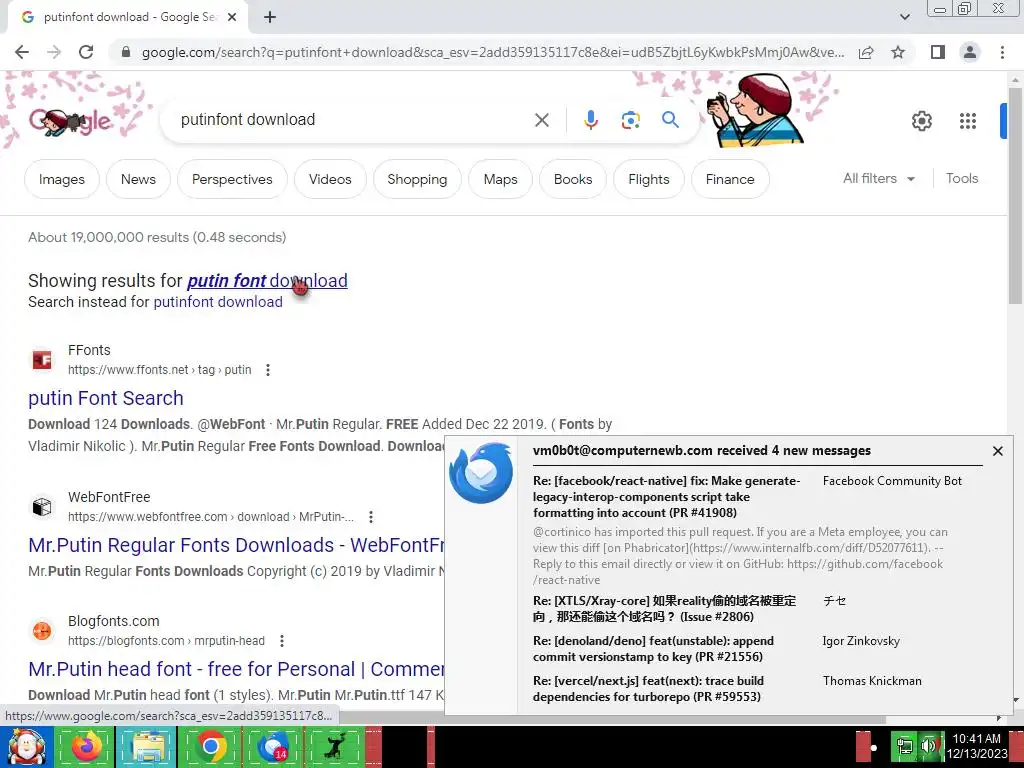
Task: Switch to News results
Action: [x=138, y=179]
